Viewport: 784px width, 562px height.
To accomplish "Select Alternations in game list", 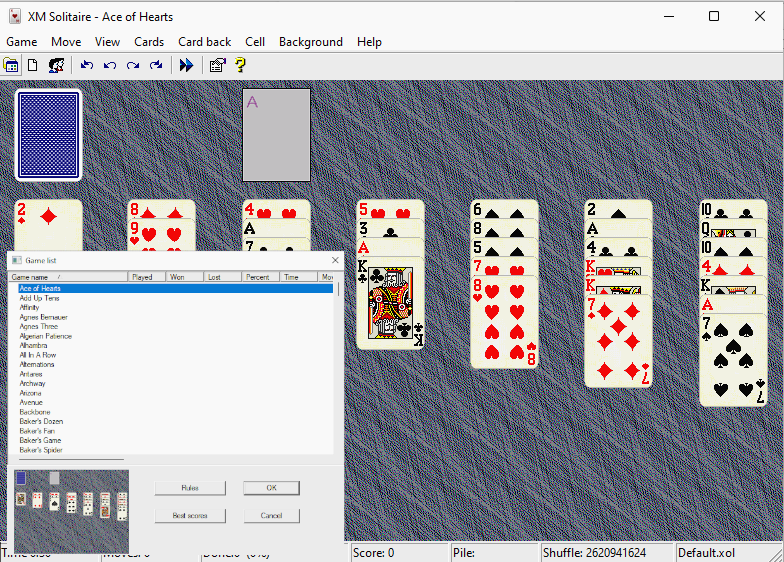I will click(36, 364).
